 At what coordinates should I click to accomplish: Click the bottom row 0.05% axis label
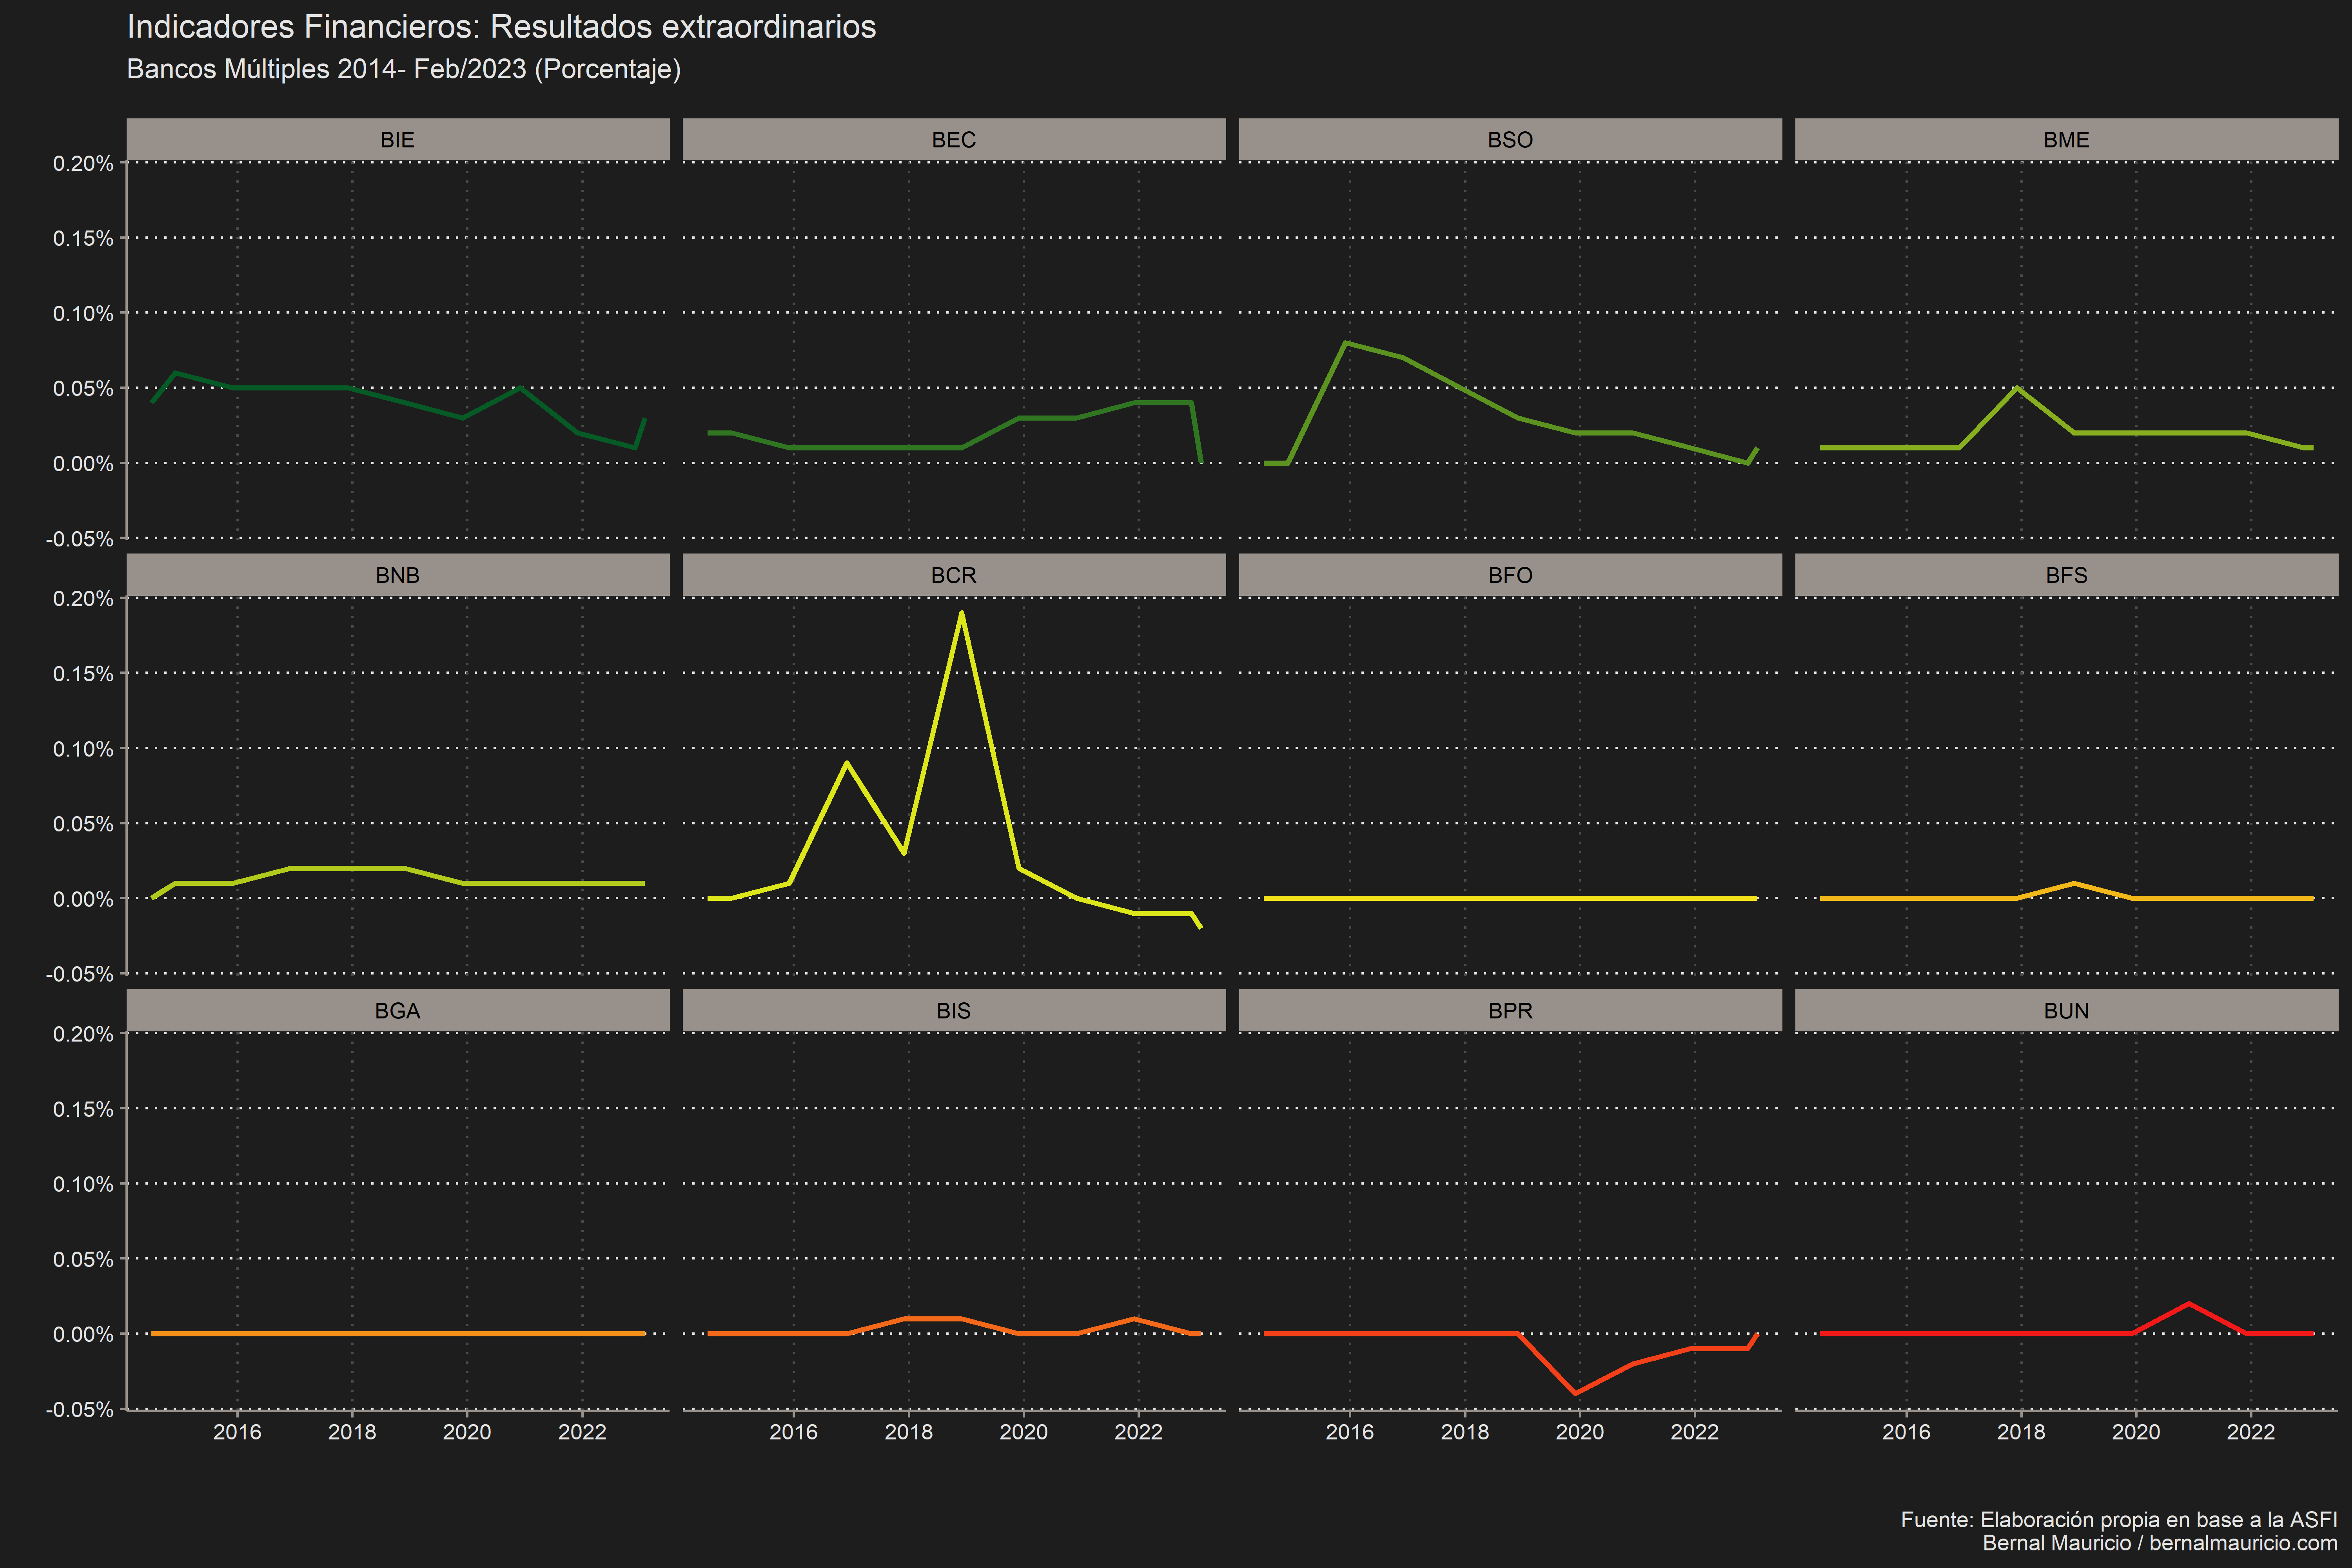[84, 1259]
